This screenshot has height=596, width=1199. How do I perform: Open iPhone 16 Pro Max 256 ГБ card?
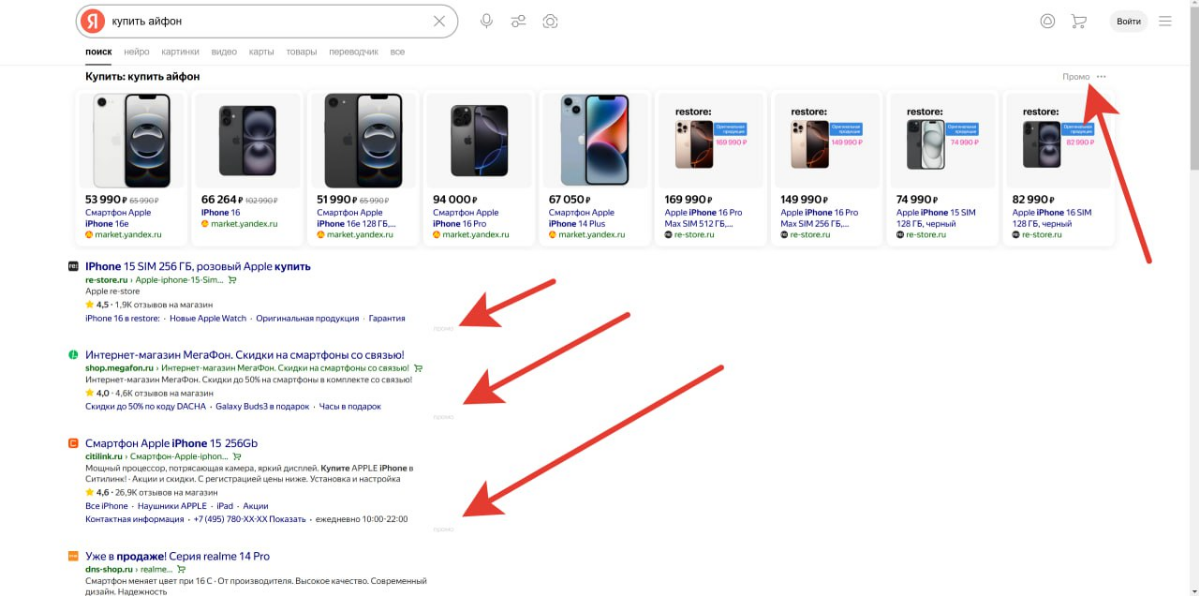[827, 168]
